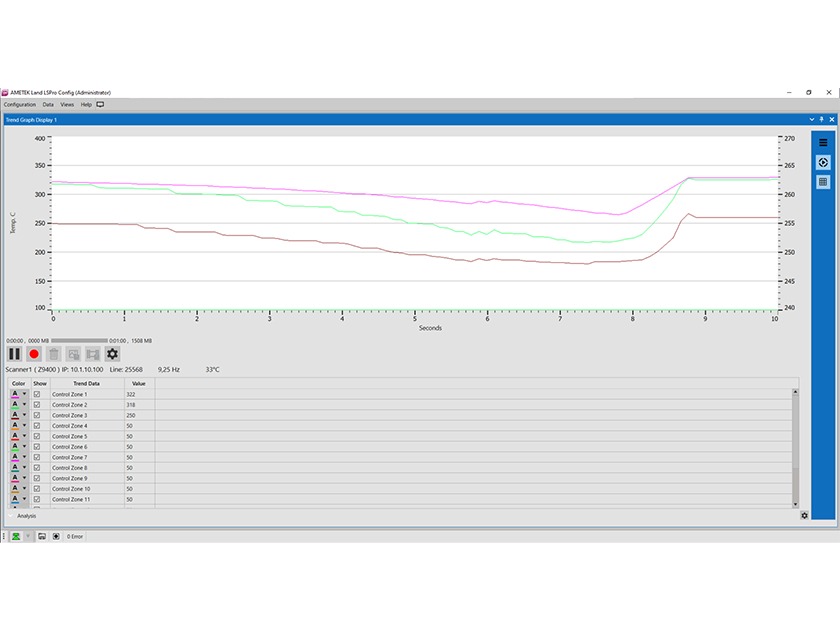Screen dimensions: 840x630
Task: Click the Value cell showing 322
Action: [133, 394]
